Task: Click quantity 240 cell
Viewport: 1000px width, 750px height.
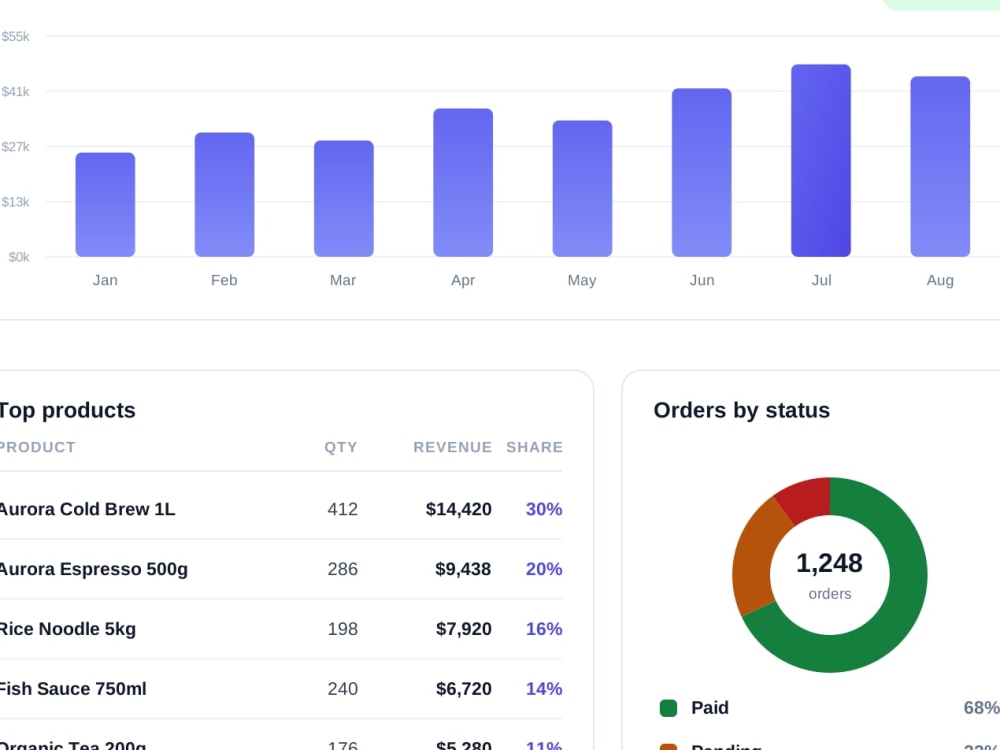Action: click(x=342, y=689)
